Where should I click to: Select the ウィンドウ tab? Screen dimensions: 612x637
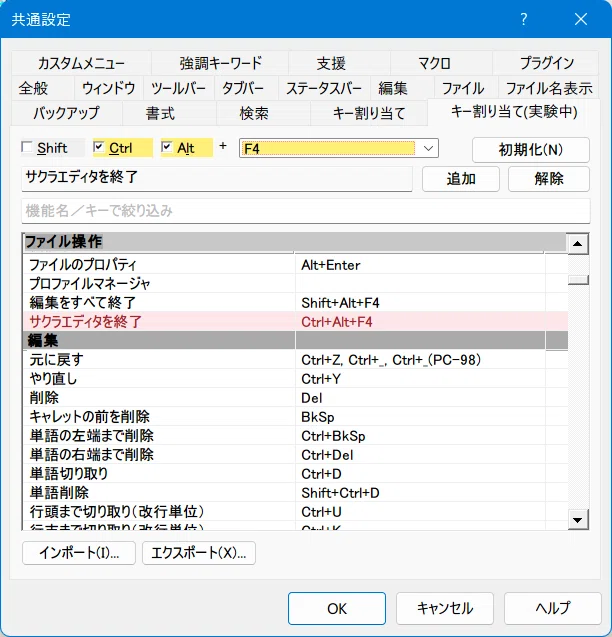pyautogui.click(x=108, y=88)
